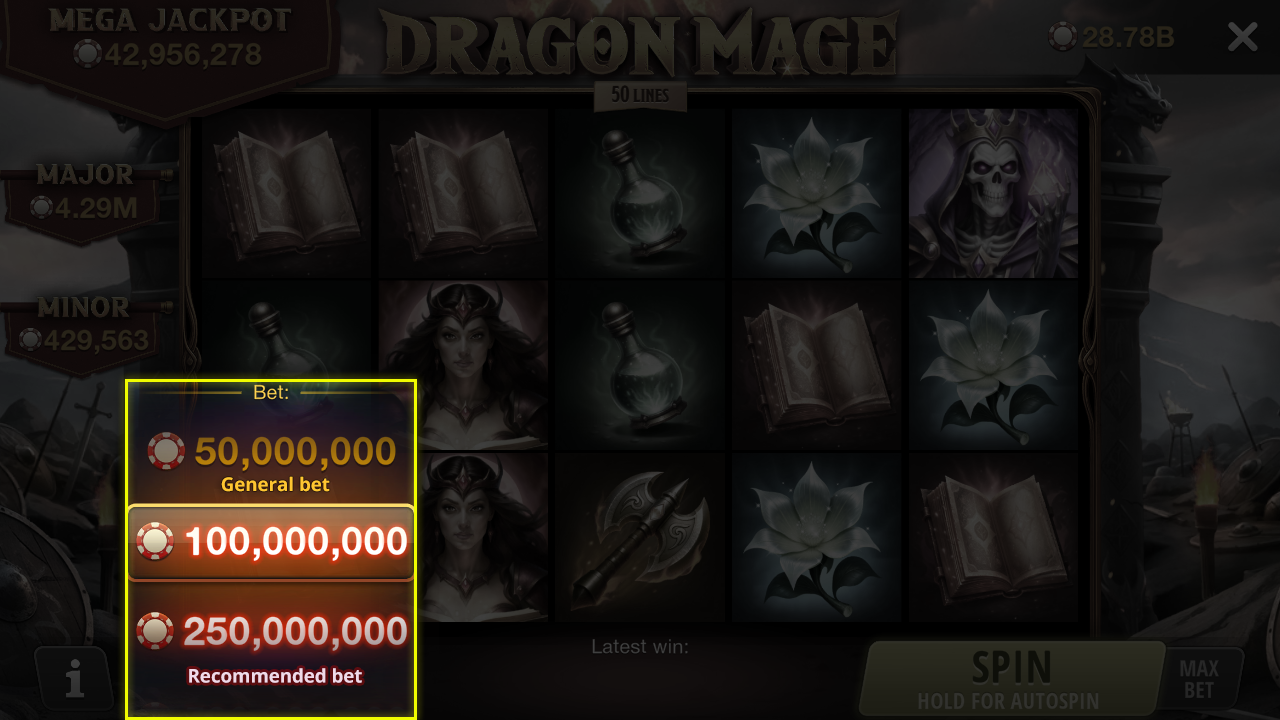Image resolution: width=1280 pixels, height=720 pixels.
Task: Tap the Major jackpot 4.29M panel
Action: (x=84, y=195)
